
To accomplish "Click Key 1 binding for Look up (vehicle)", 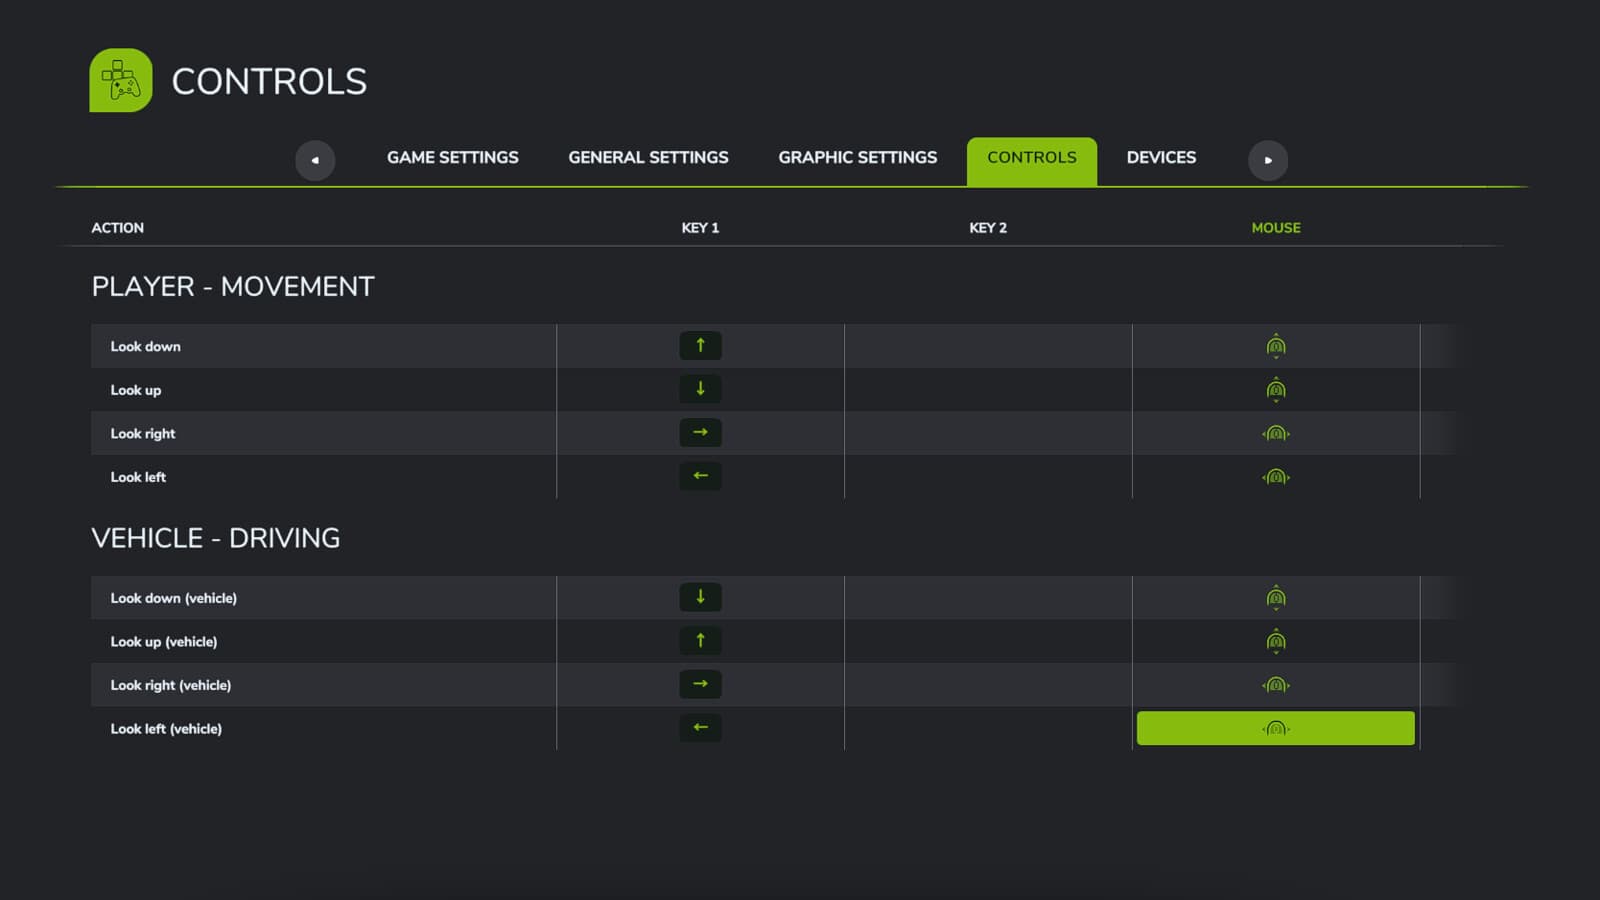I will pyautogui.click(x=700, y=641).
